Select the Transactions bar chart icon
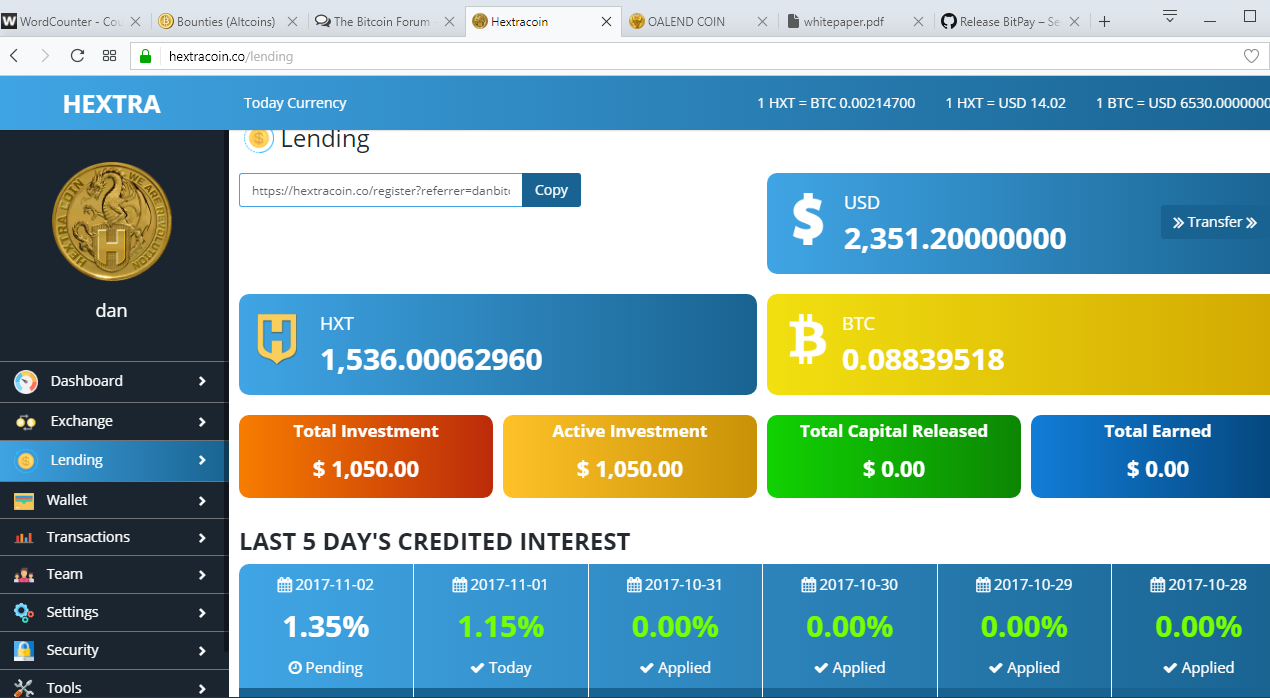Image resolution: width=1270 pixels, height=698 pixels. click(25, 538)
